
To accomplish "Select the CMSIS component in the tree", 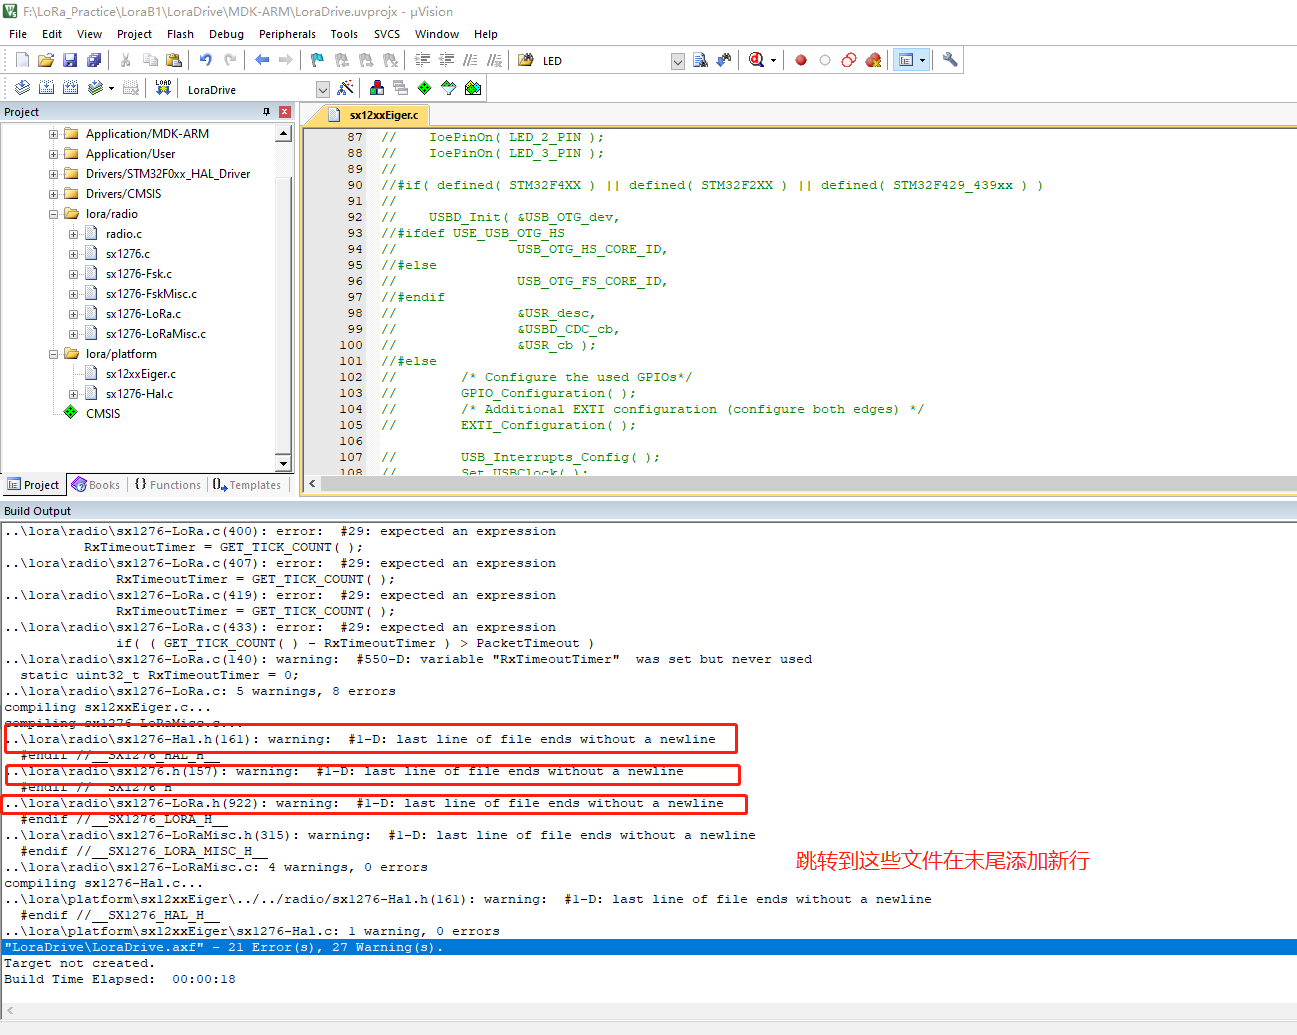I will 102,414.
